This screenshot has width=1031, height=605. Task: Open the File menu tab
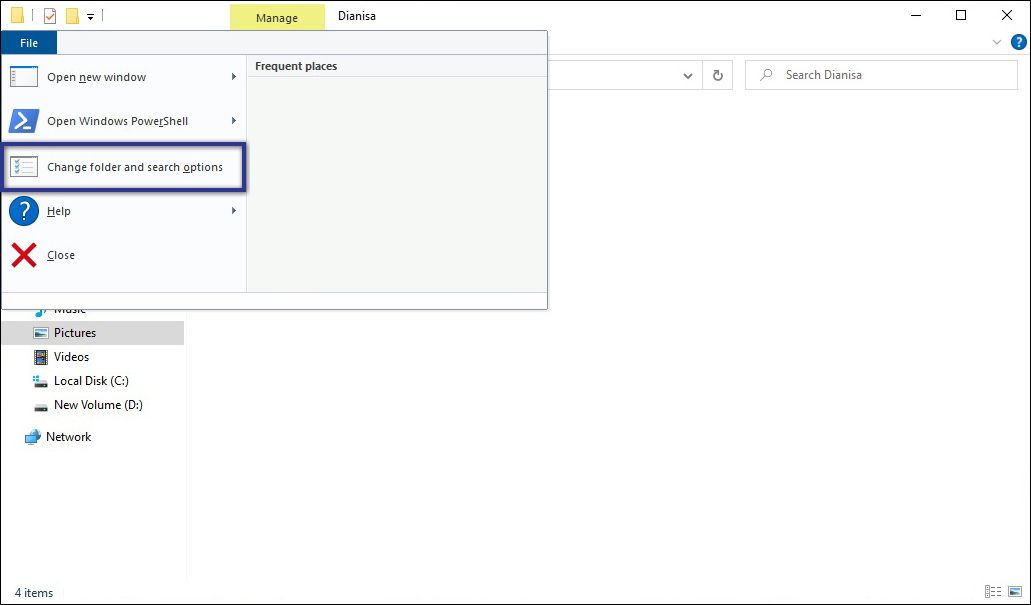pyautogui.click(x=28, y=42)
